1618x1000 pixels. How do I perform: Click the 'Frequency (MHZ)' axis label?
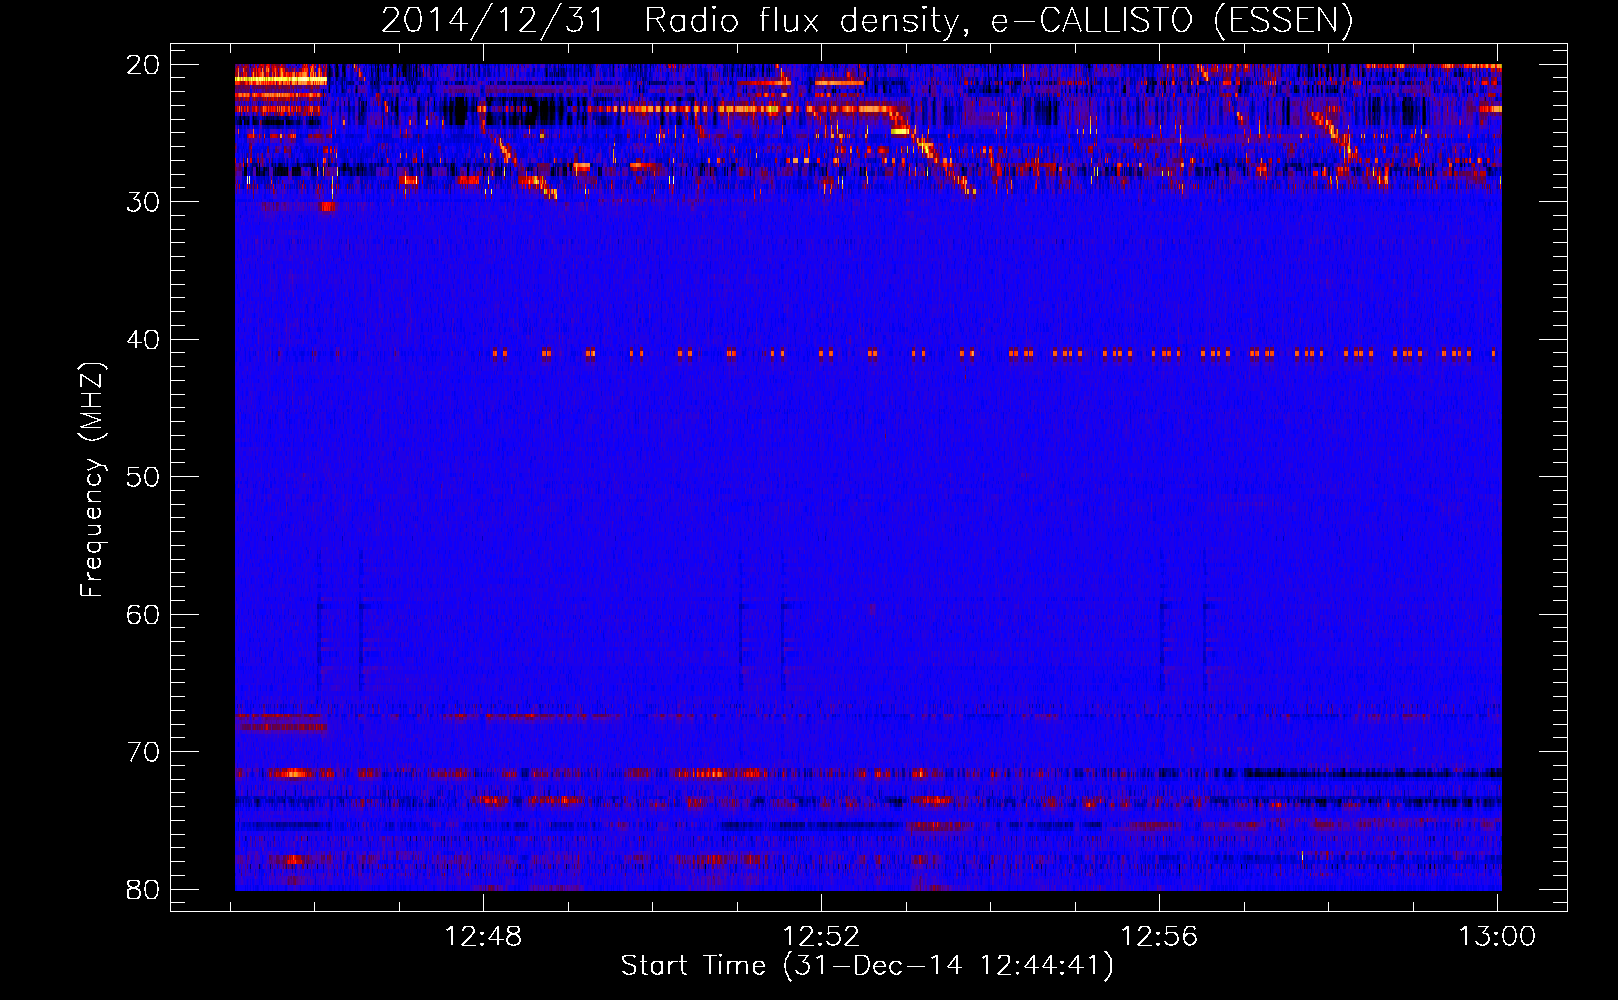click(92, 480)
